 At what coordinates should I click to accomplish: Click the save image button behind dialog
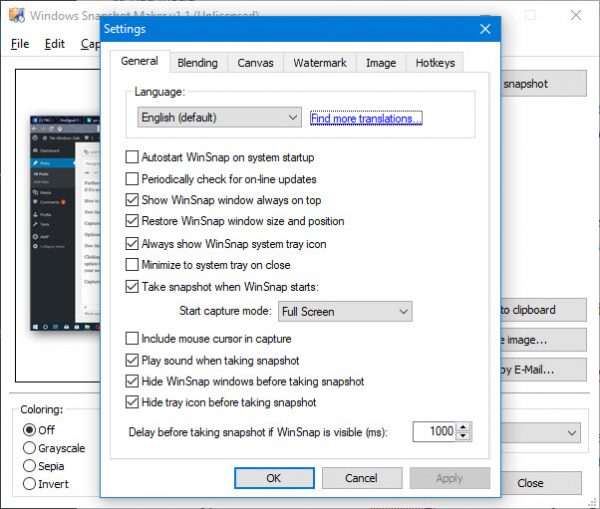[x=543, y=340]
